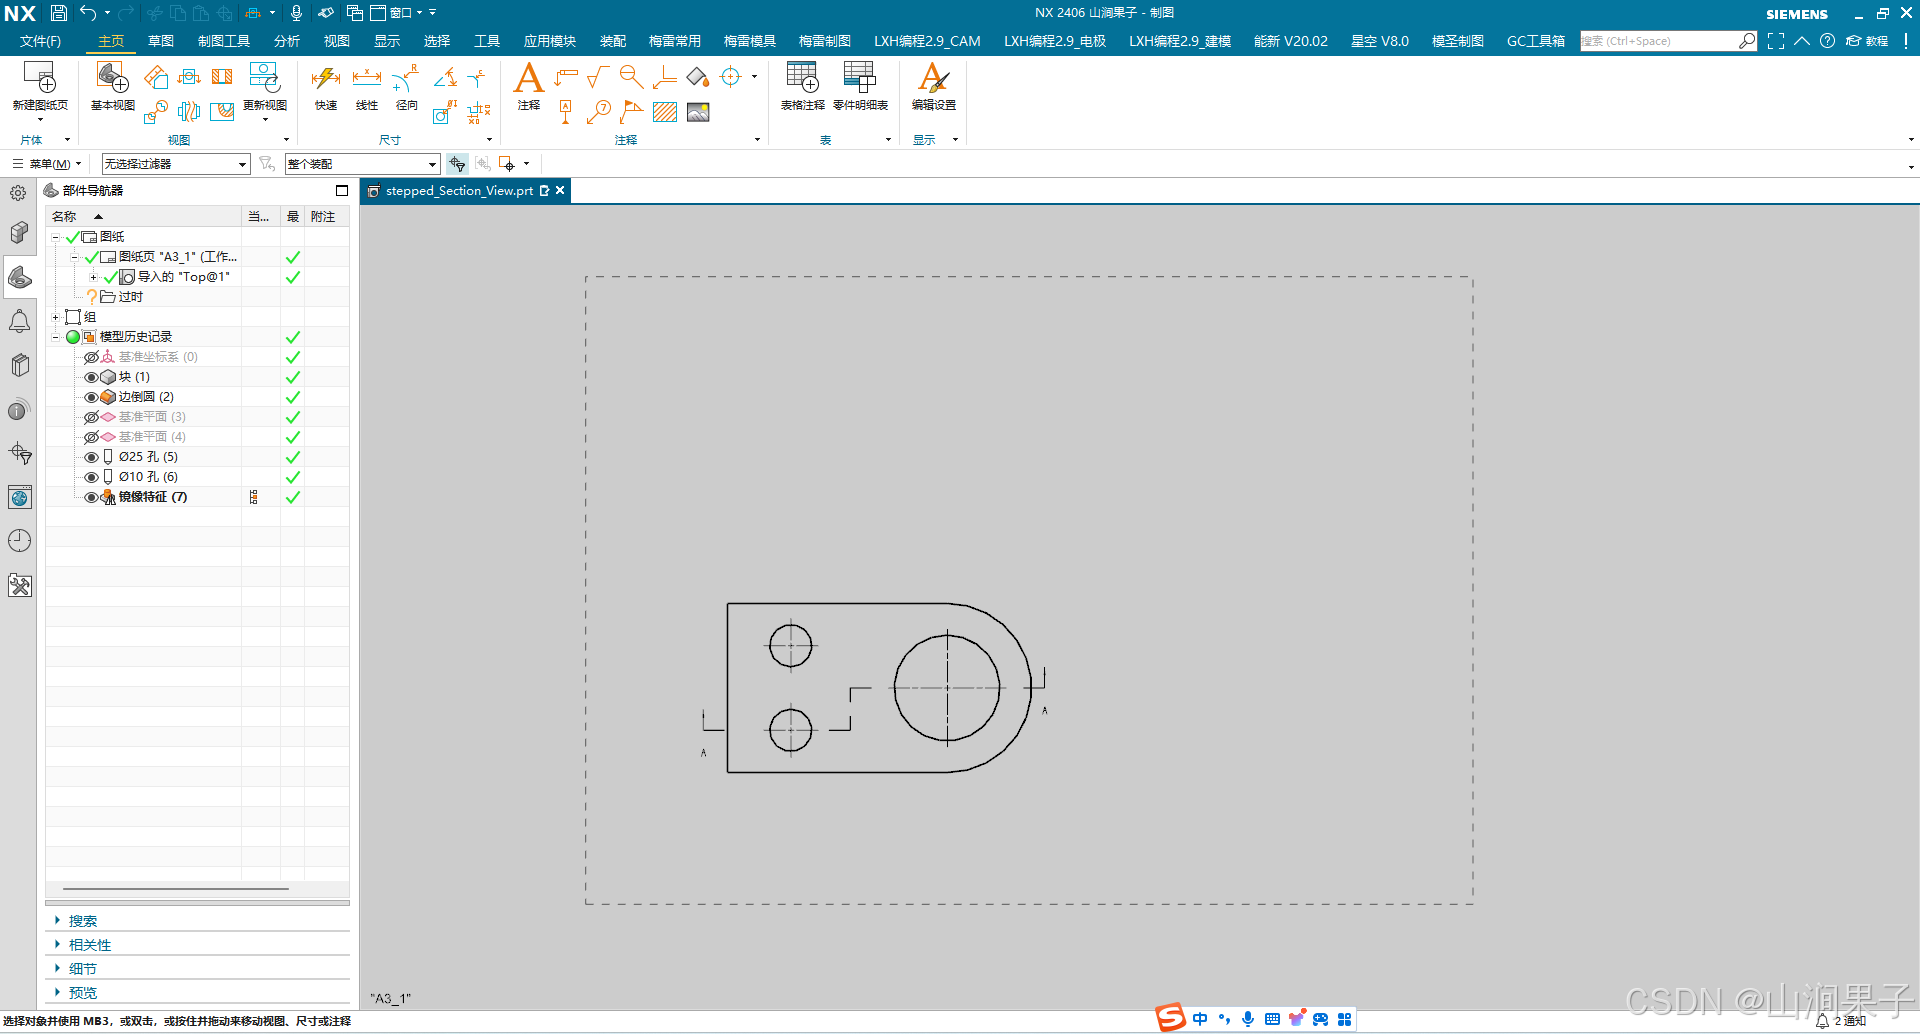
Task: Click the break view icon in 视图 group
Action: click(189, 111)
